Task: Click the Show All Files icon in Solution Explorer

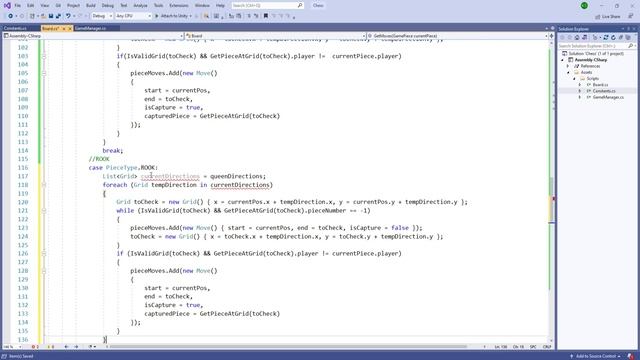Action: coord(628,38)
